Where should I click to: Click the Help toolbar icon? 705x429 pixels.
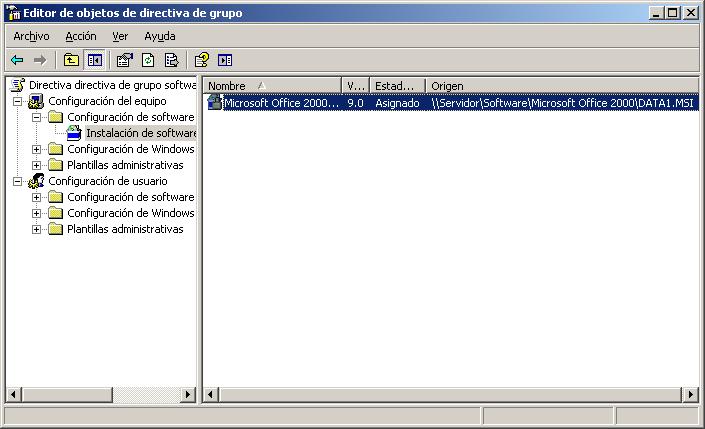point(201,60)
